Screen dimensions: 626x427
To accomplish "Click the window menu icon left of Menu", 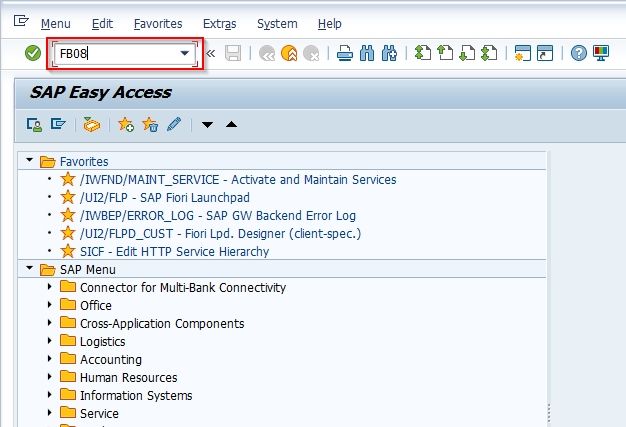I will click(x=21, y=20).
